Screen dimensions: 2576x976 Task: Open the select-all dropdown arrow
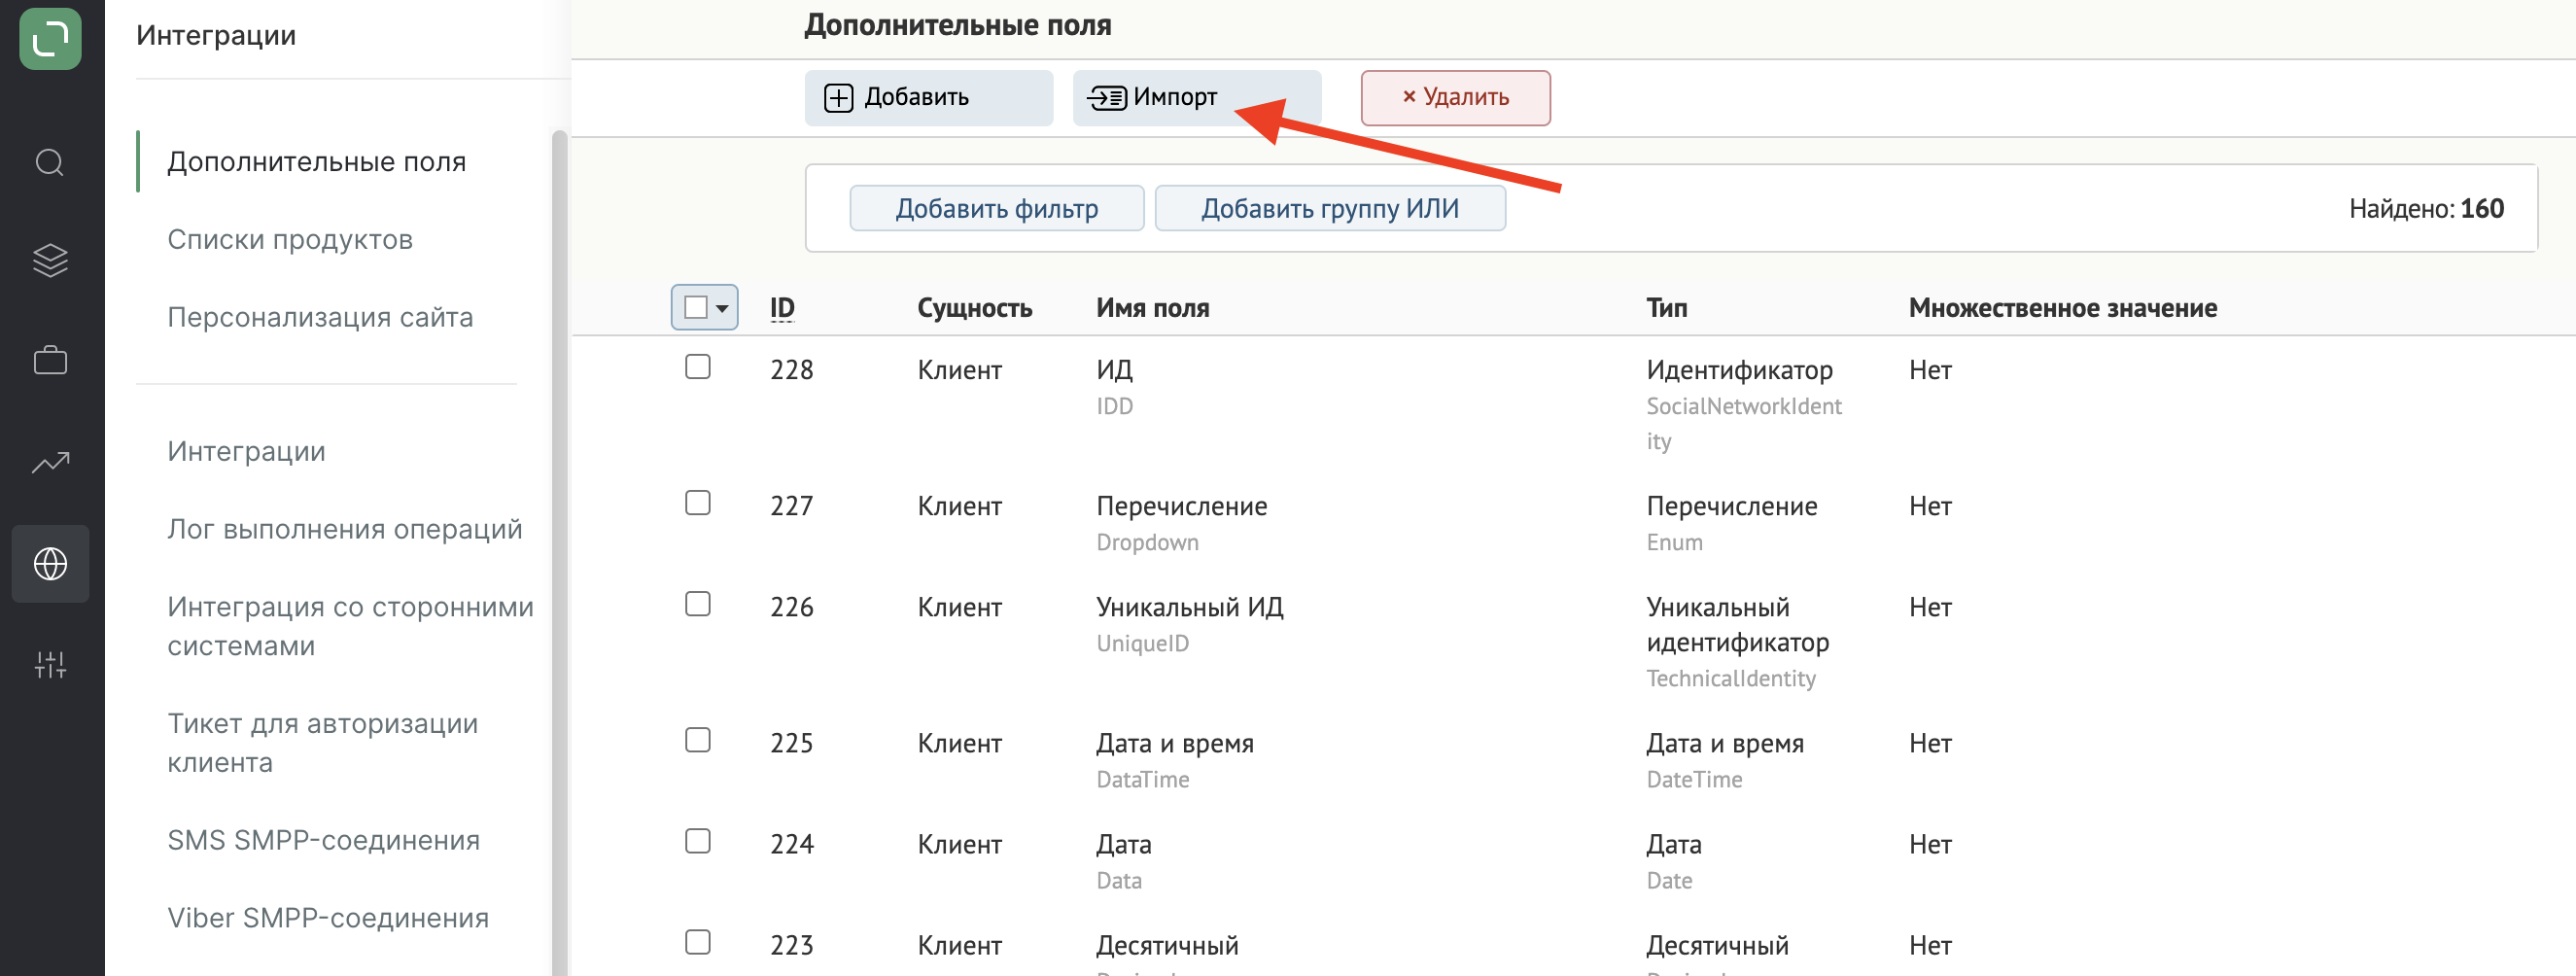(x=722, y=308)
